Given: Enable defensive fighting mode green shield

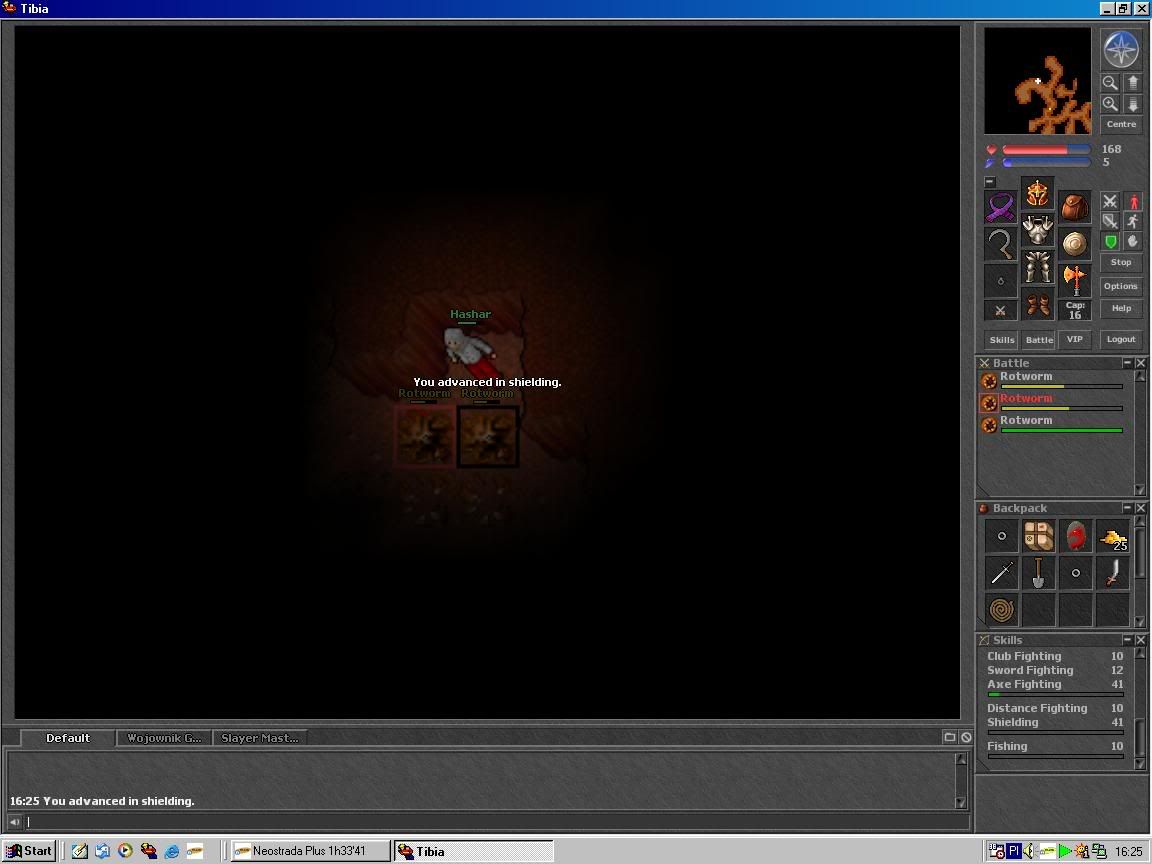Looking at the screenshot, I should [1110, 242].
